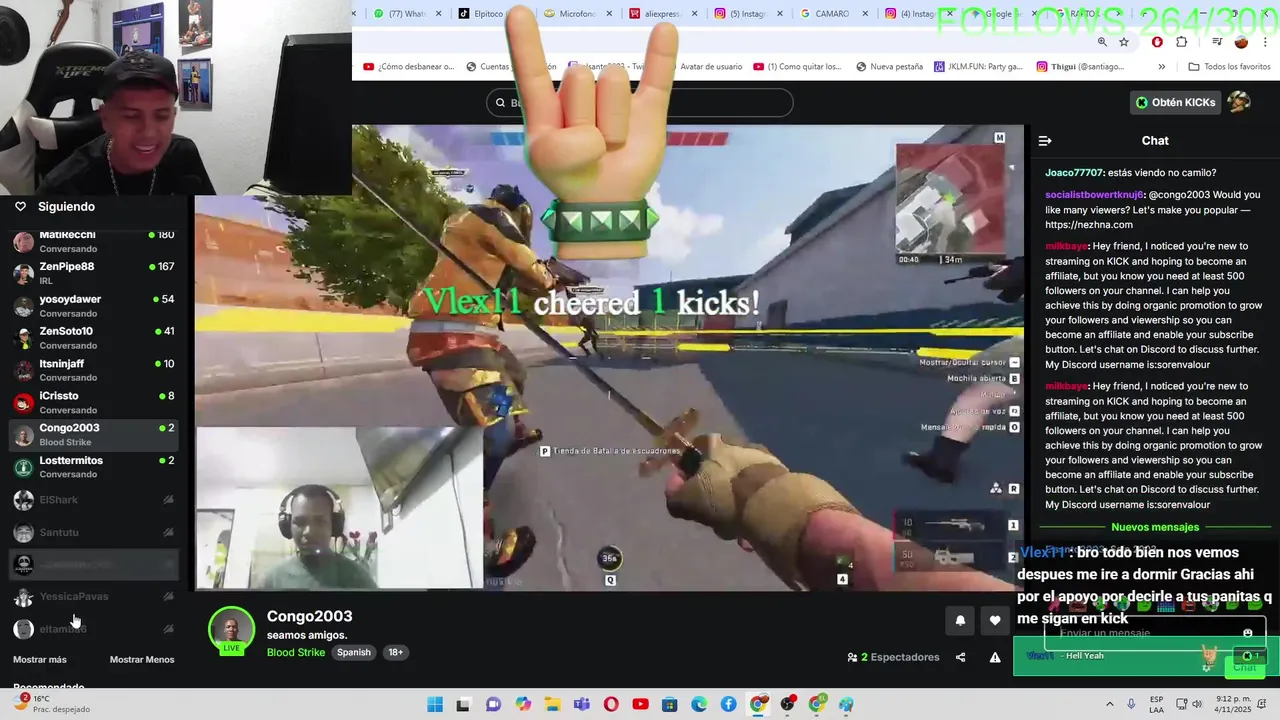
Task: Click the browser zoom magnifier icon
Action: pos(1102,42)
